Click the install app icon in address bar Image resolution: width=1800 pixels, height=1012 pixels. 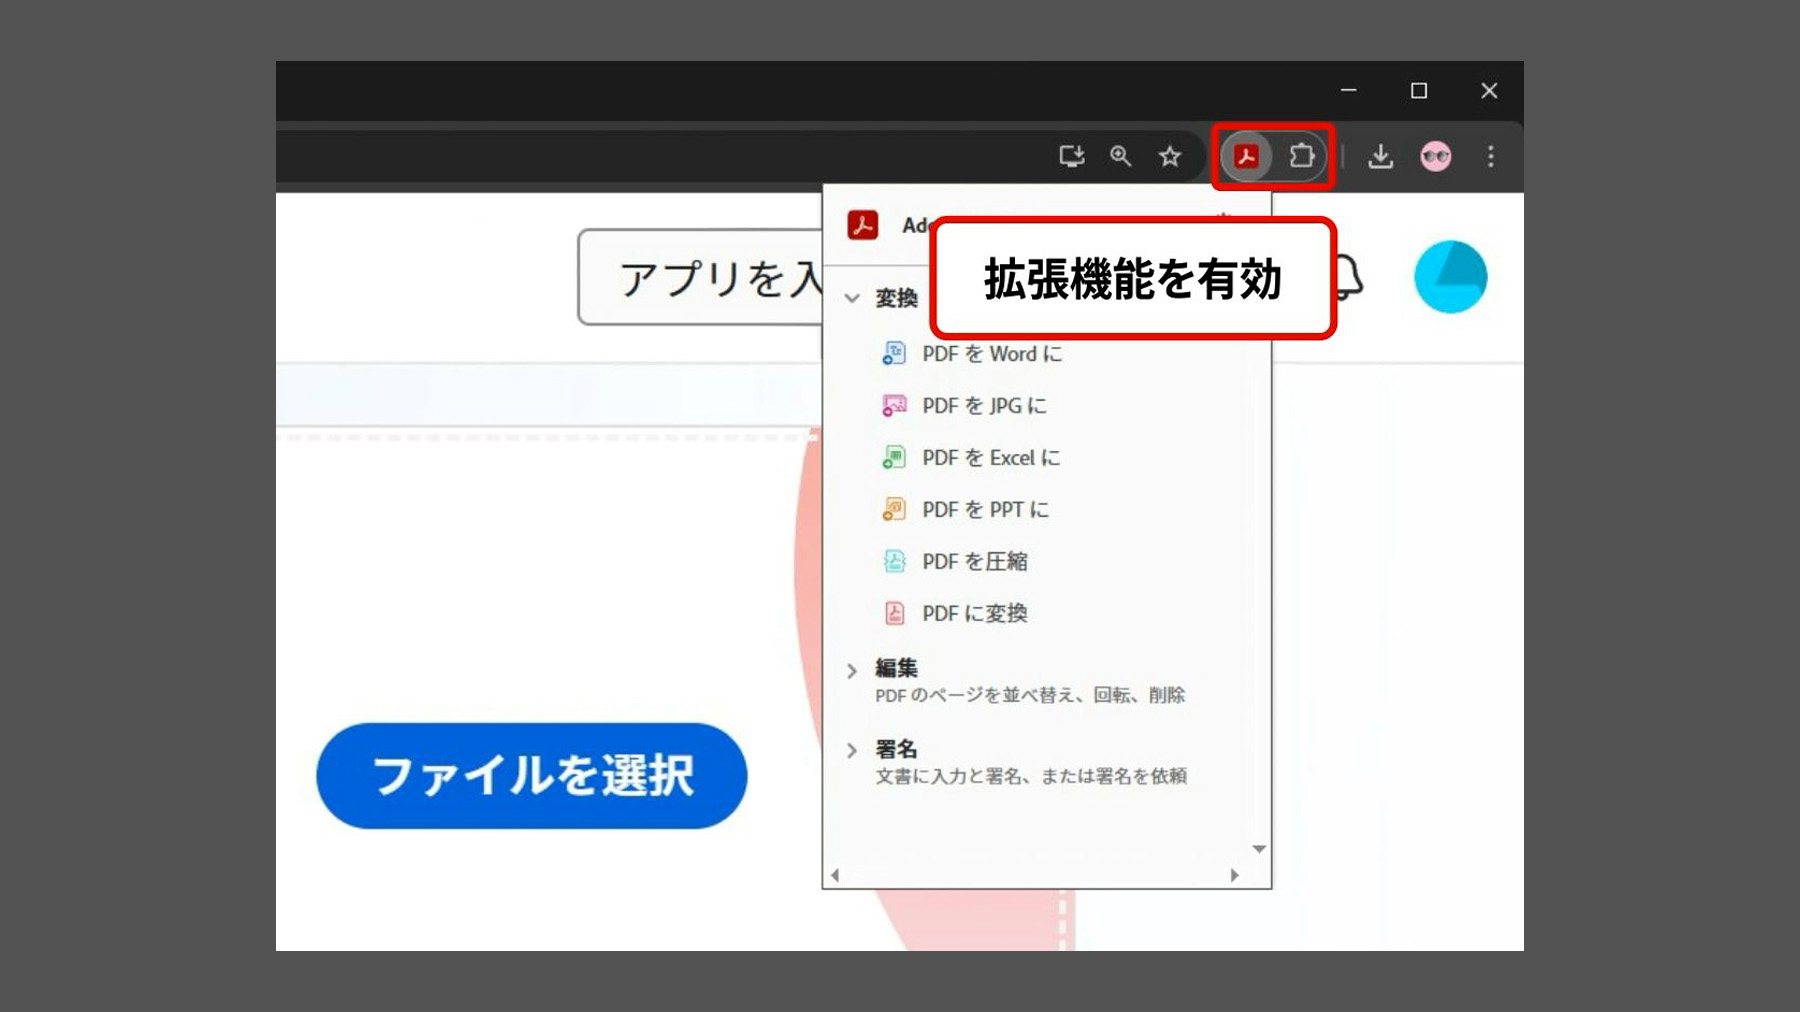(1072, 156)
